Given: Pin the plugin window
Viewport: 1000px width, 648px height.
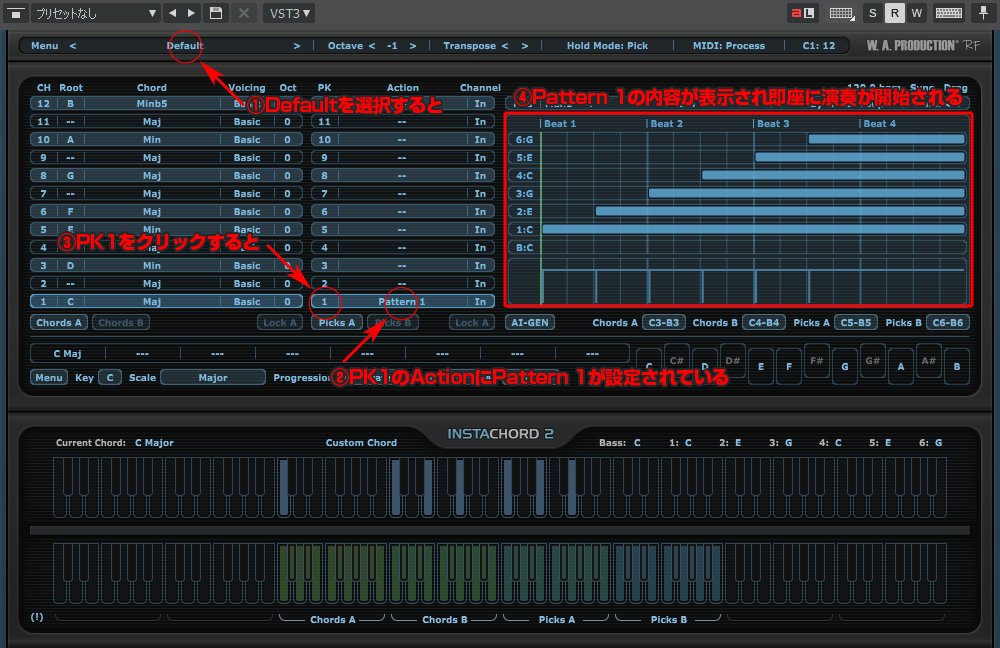Looking at the screenshot, I should click(x=983, y=13).
